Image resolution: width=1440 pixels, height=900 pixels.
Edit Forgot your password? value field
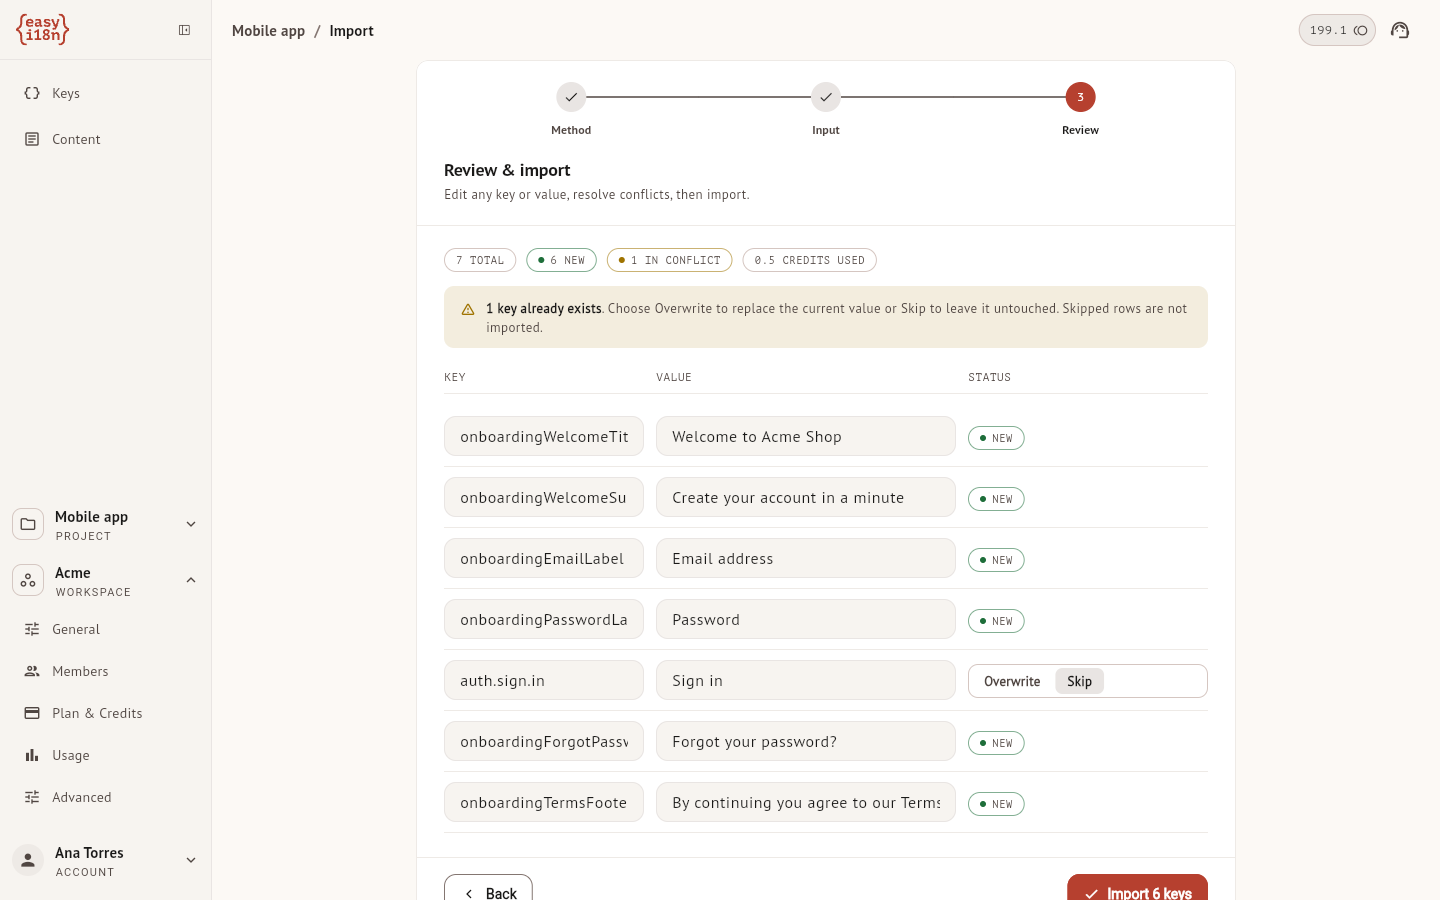(806, 741)
